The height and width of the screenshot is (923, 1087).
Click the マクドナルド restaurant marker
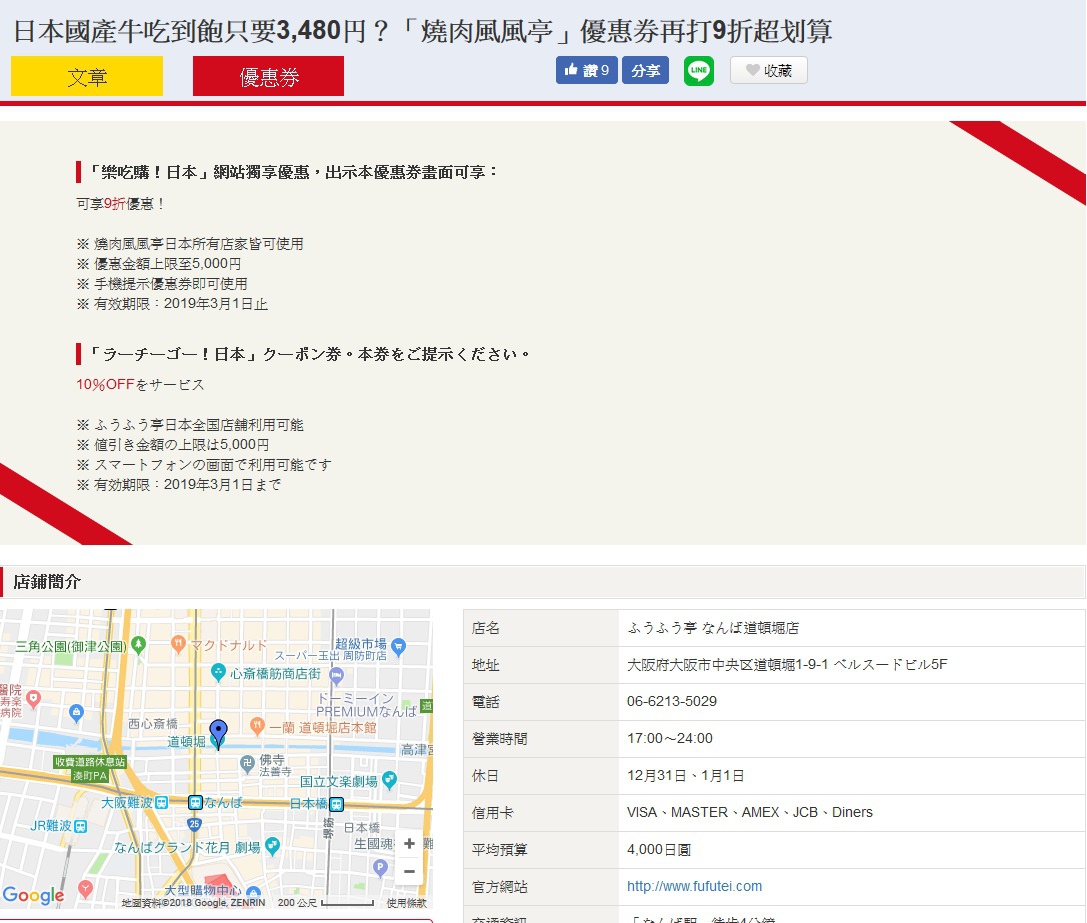178,644
